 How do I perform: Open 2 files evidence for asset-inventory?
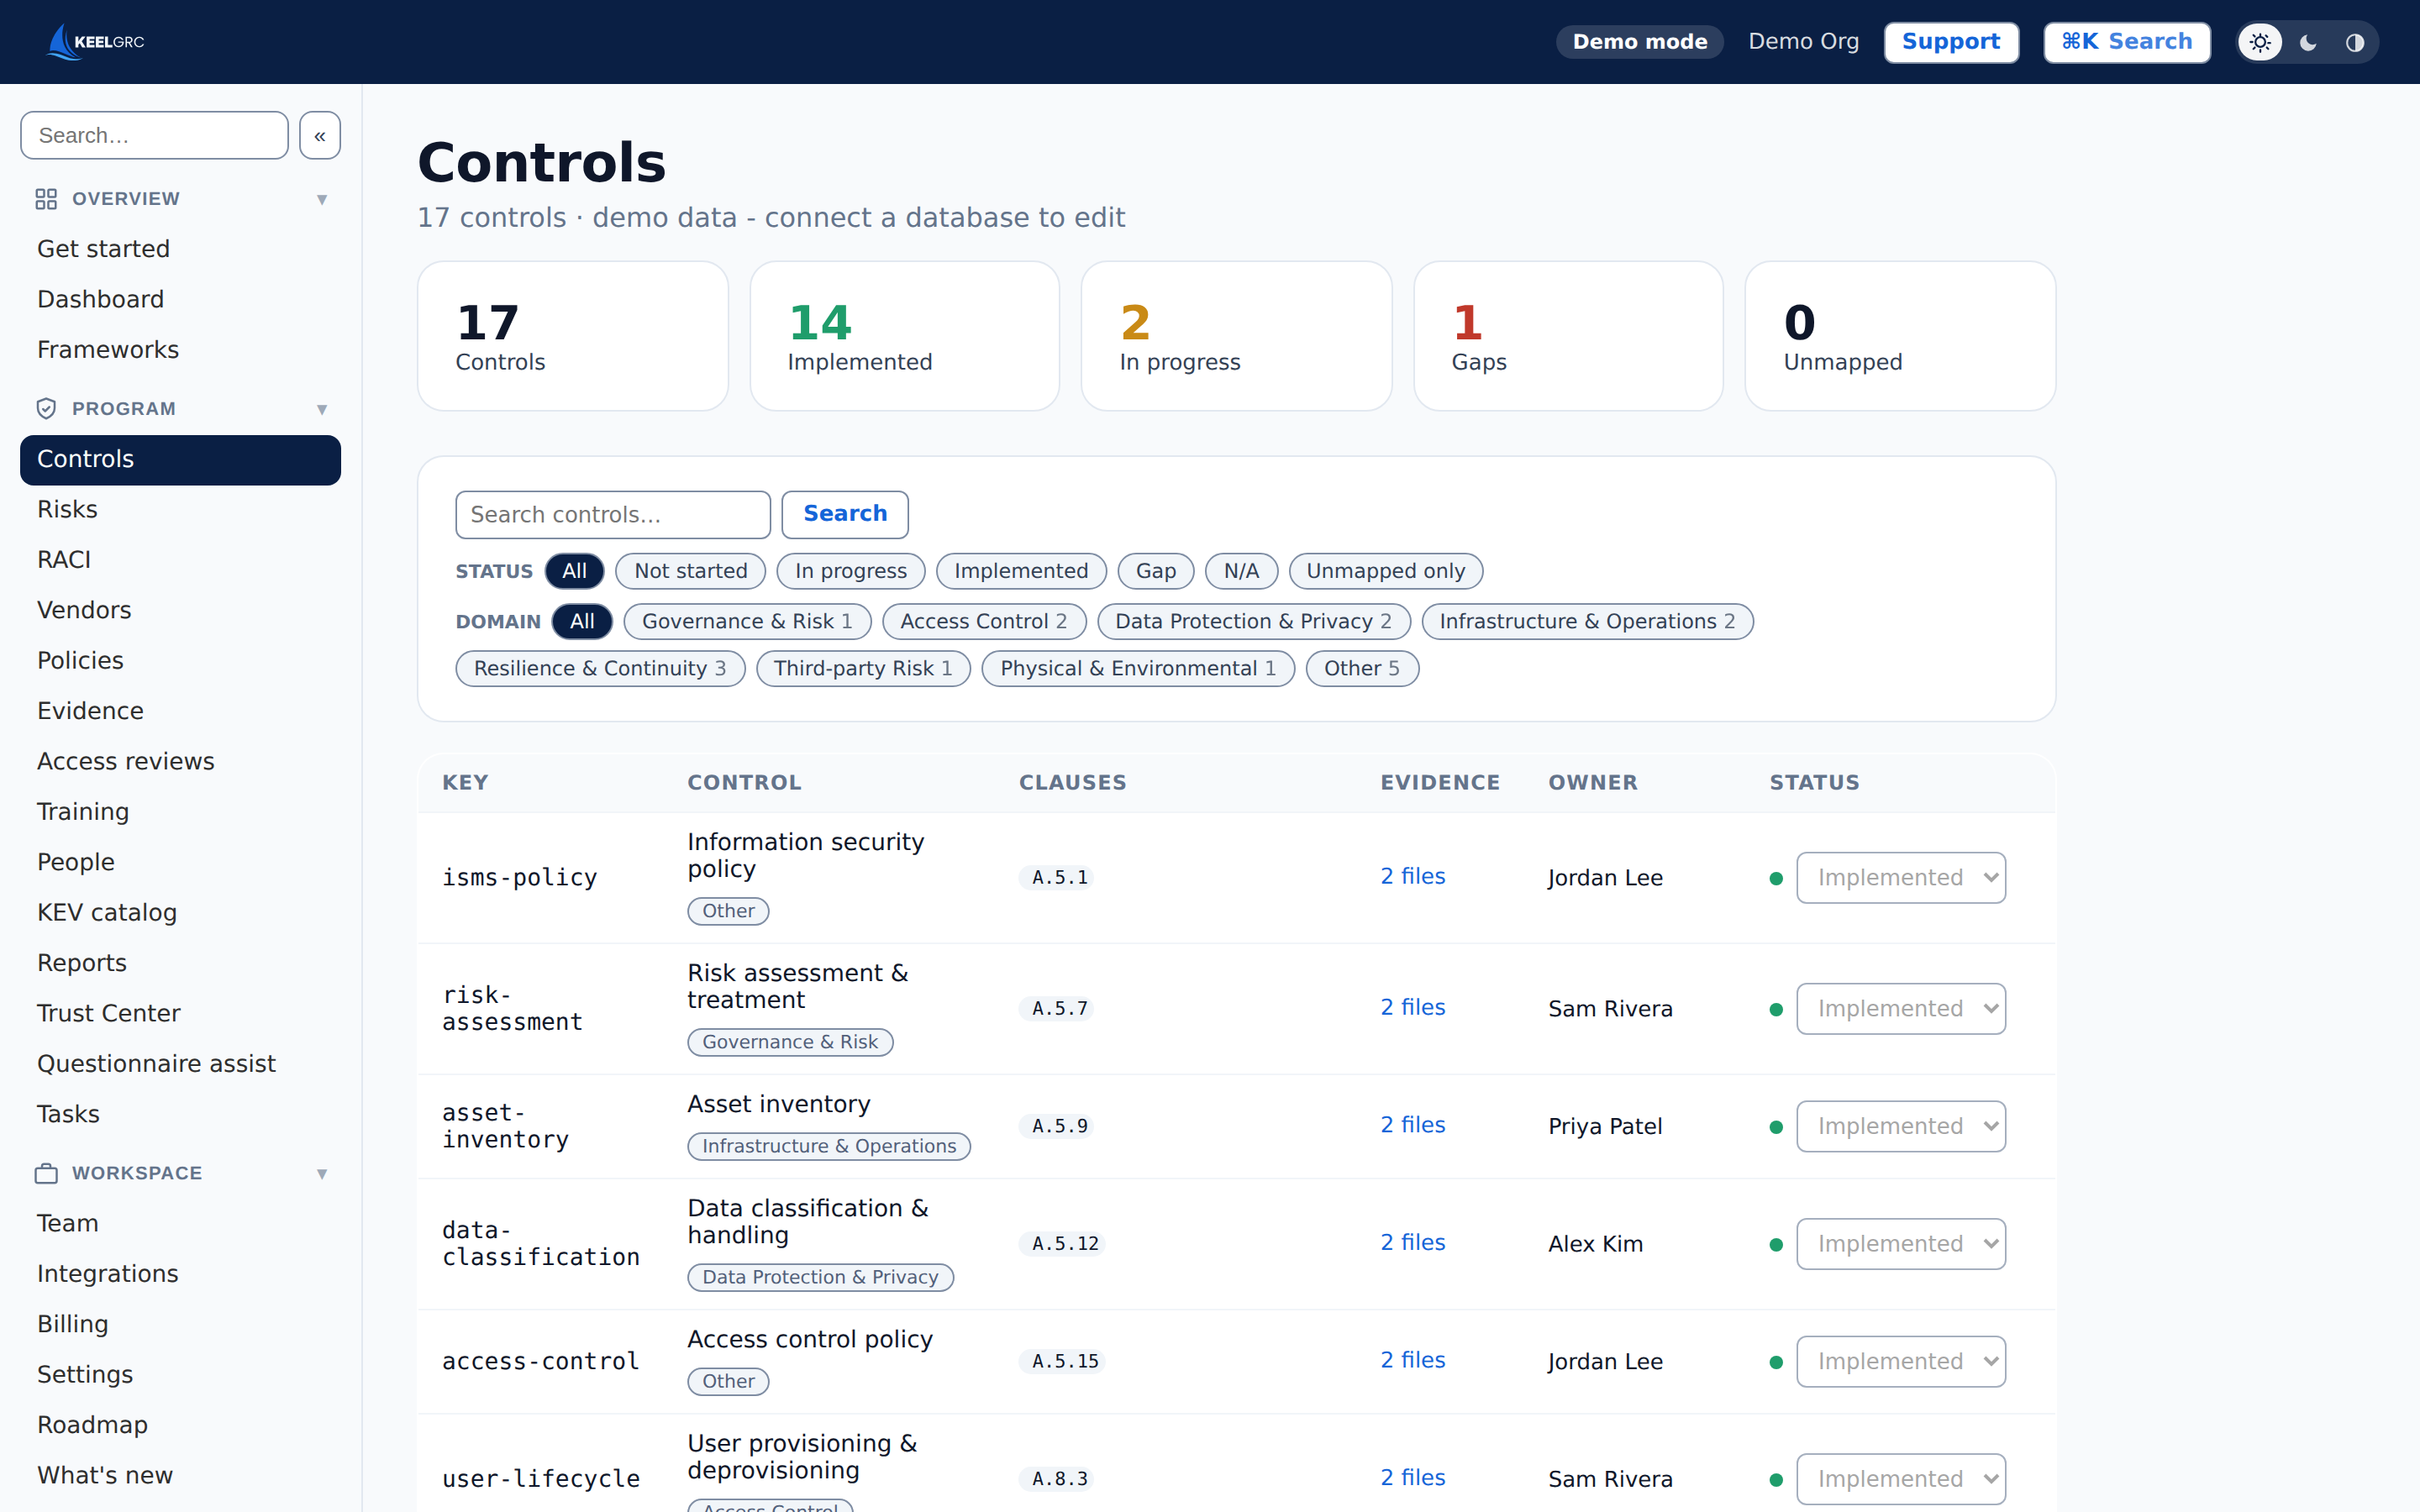click(x=1413, y=1125)
